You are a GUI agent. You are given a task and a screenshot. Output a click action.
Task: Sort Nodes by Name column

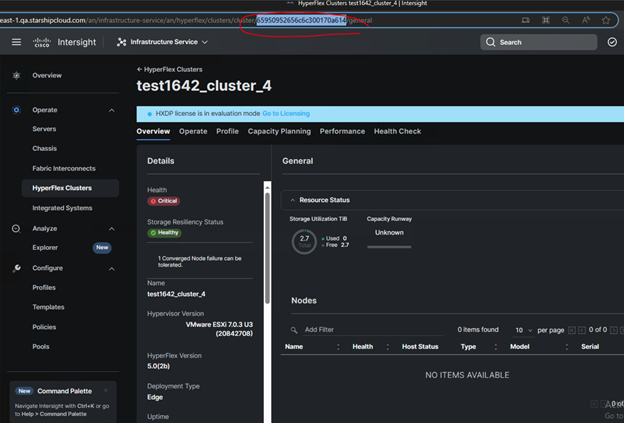(x=294, y=347)
